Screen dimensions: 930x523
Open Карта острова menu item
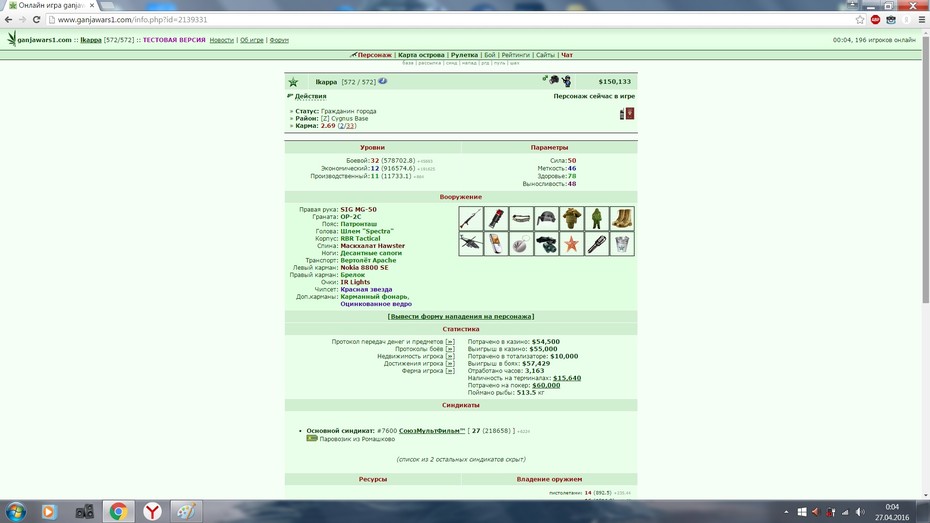pyautogui.click(x=421, y=55)
